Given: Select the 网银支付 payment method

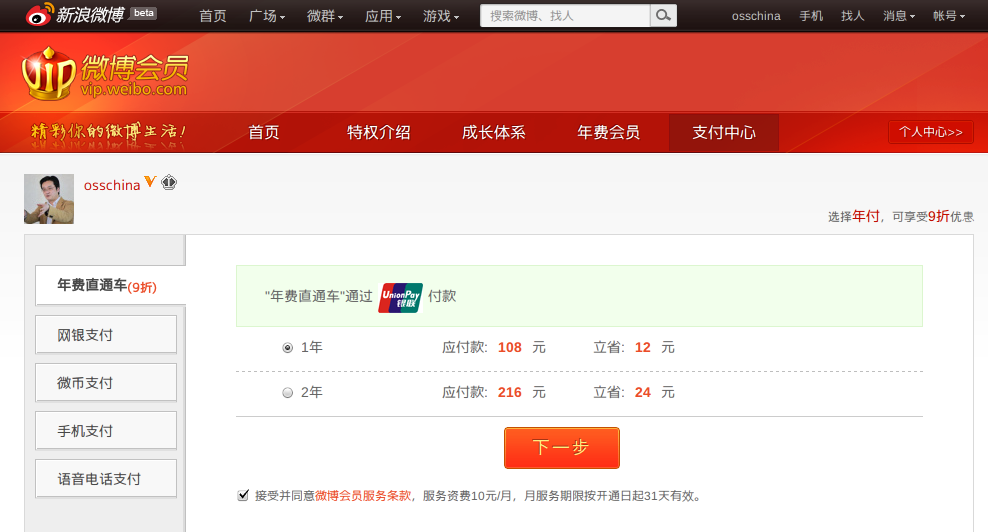Looking at the screenshot, I should click(x=106, y=335).
